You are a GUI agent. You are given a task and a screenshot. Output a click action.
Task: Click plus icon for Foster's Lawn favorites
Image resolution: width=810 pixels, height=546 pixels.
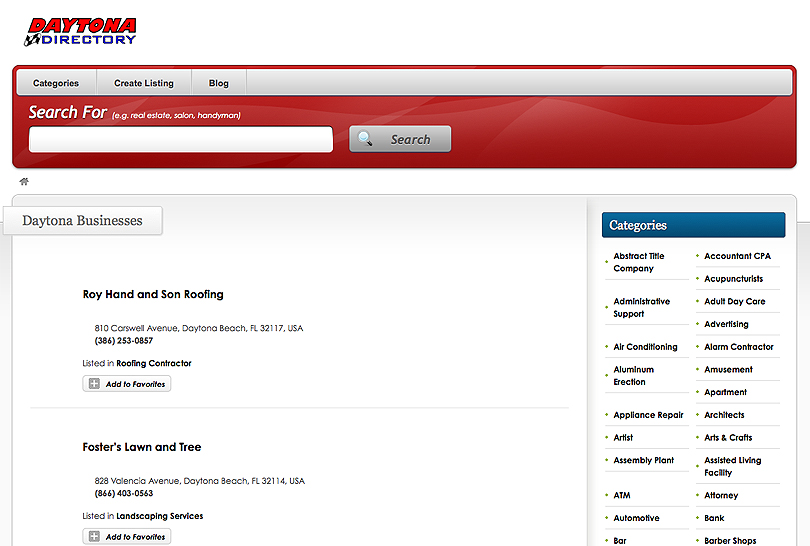94,537
